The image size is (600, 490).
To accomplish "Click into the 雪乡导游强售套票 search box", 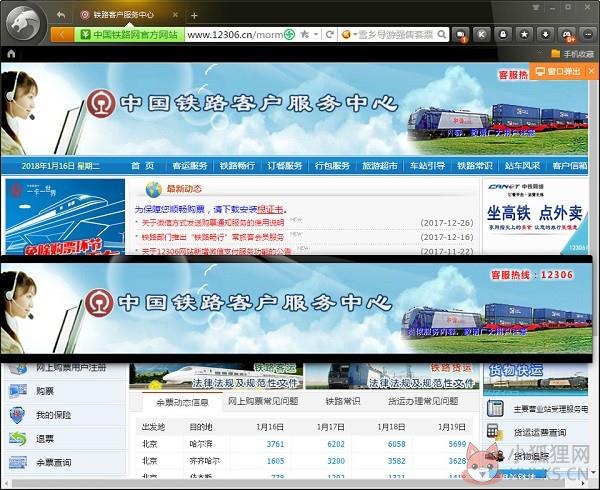I will 396,35.
